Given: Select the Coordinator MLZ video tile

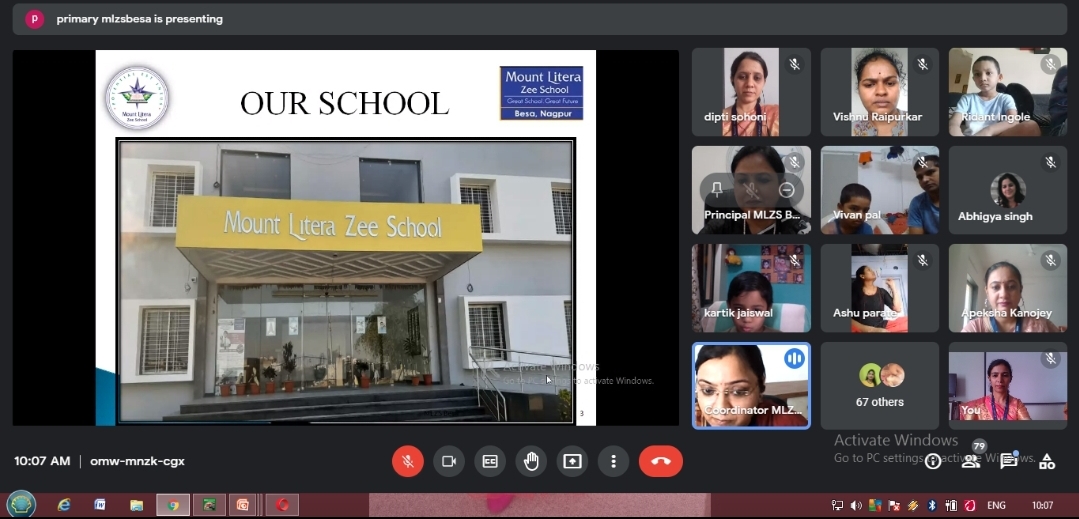Looking at the screenshot, I should click(751, 386).
